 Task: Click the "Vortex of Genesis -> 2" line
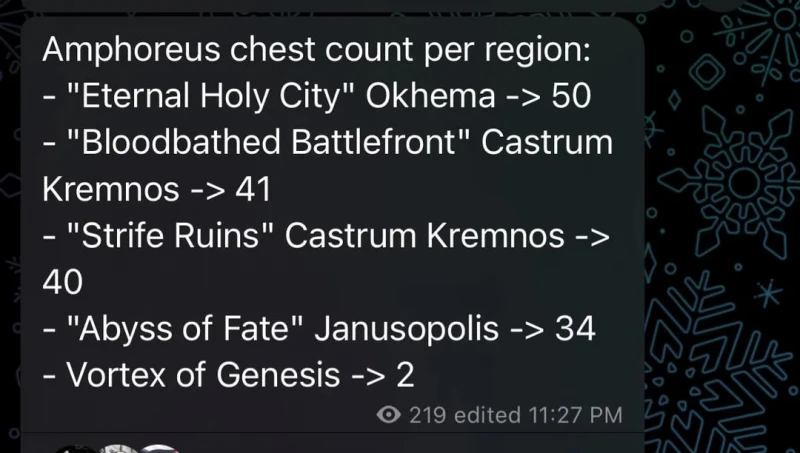click(x=228, y=375)
